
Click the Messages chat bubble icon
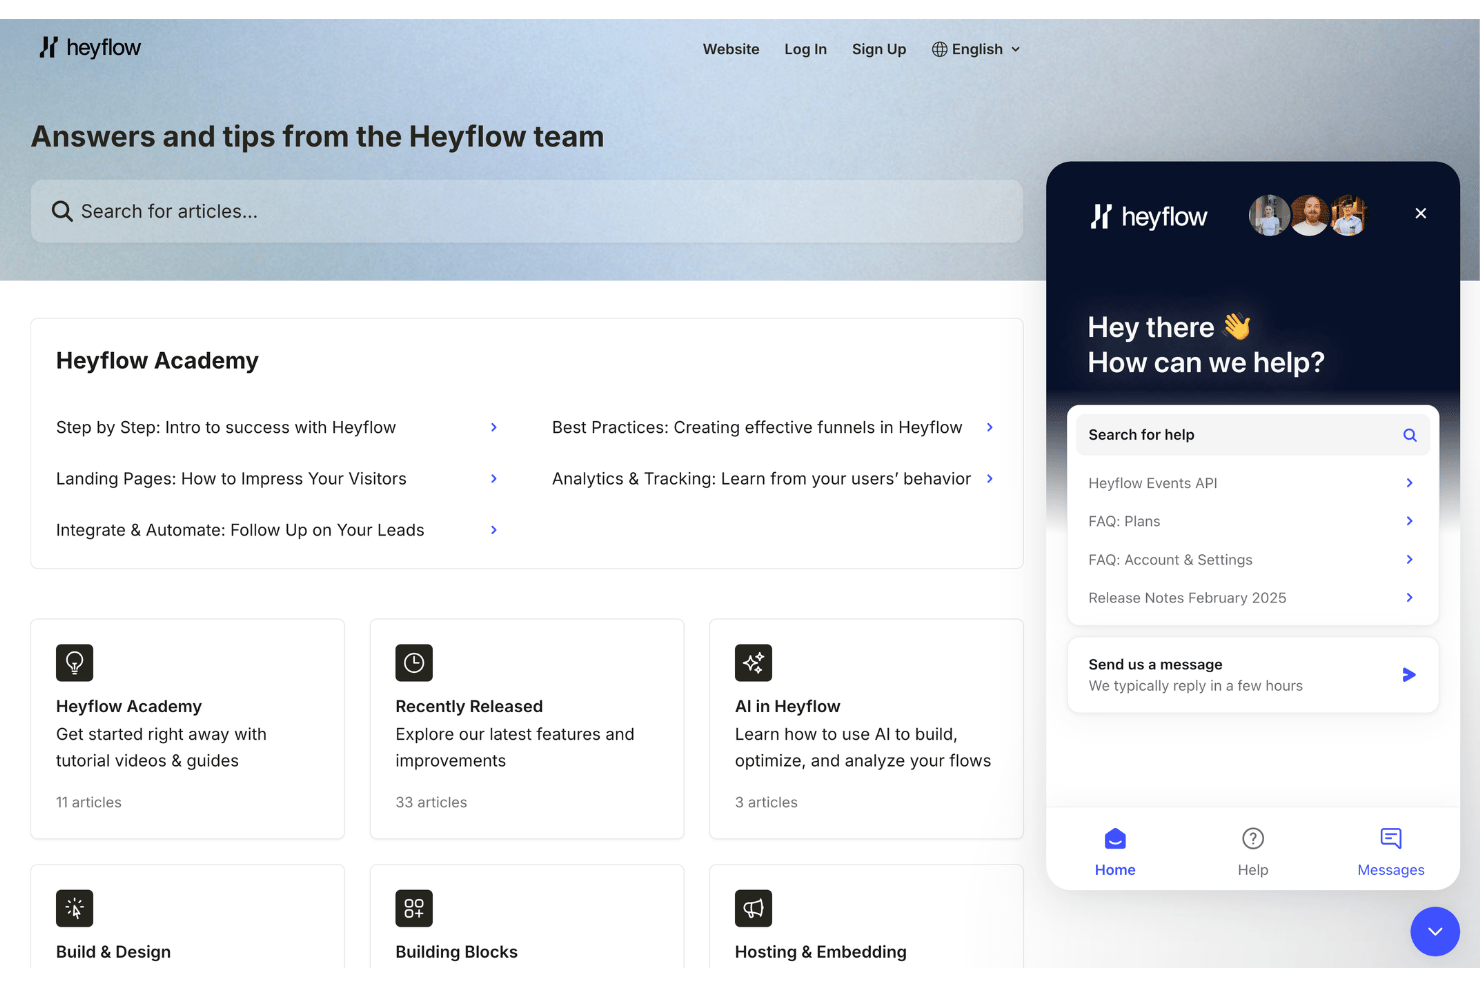click(1391, 838)
